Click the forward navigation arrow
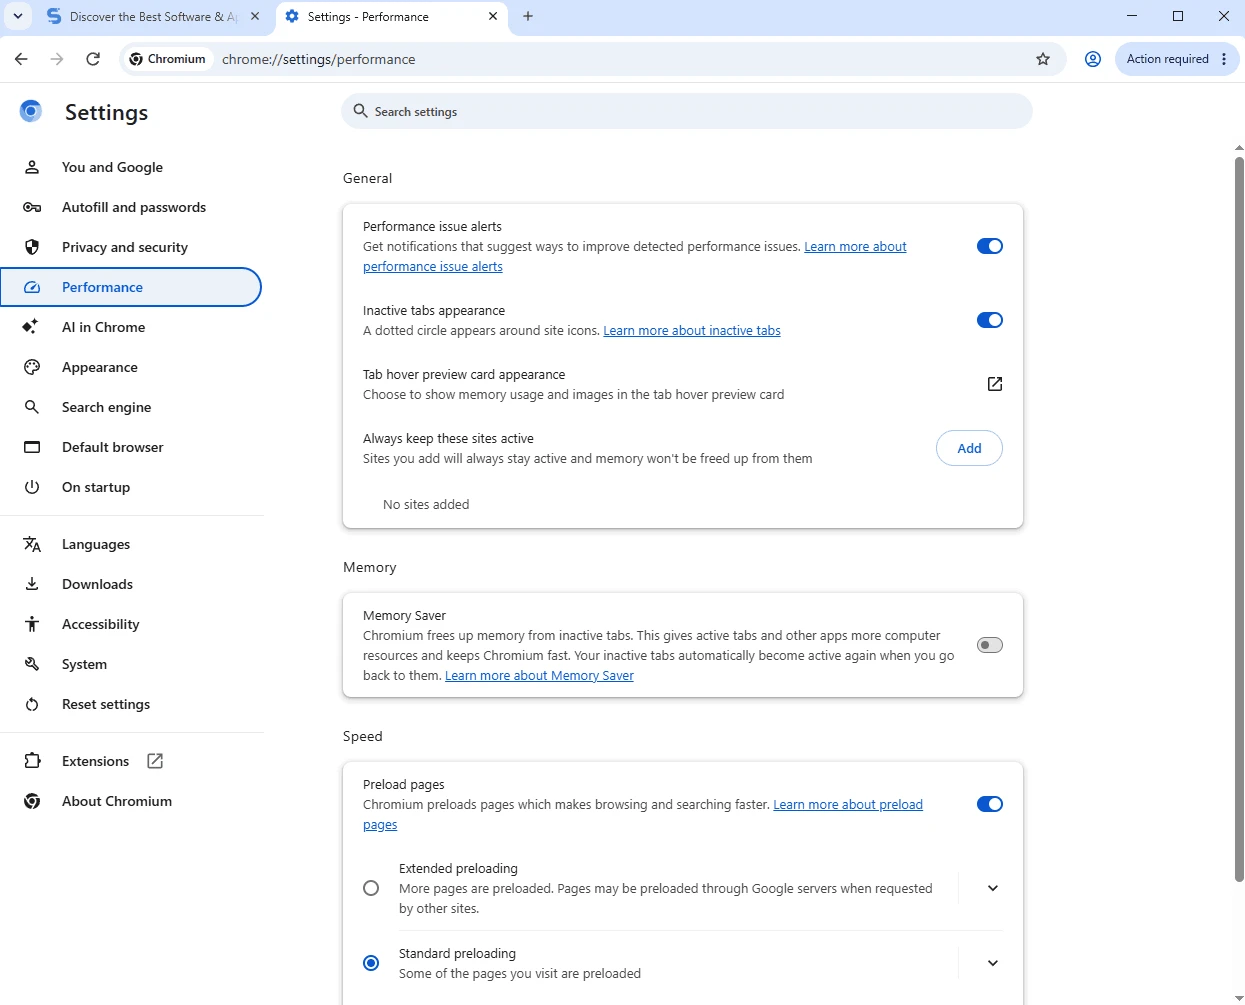Screen dimensions: 1245x1005 coord(57,59)
